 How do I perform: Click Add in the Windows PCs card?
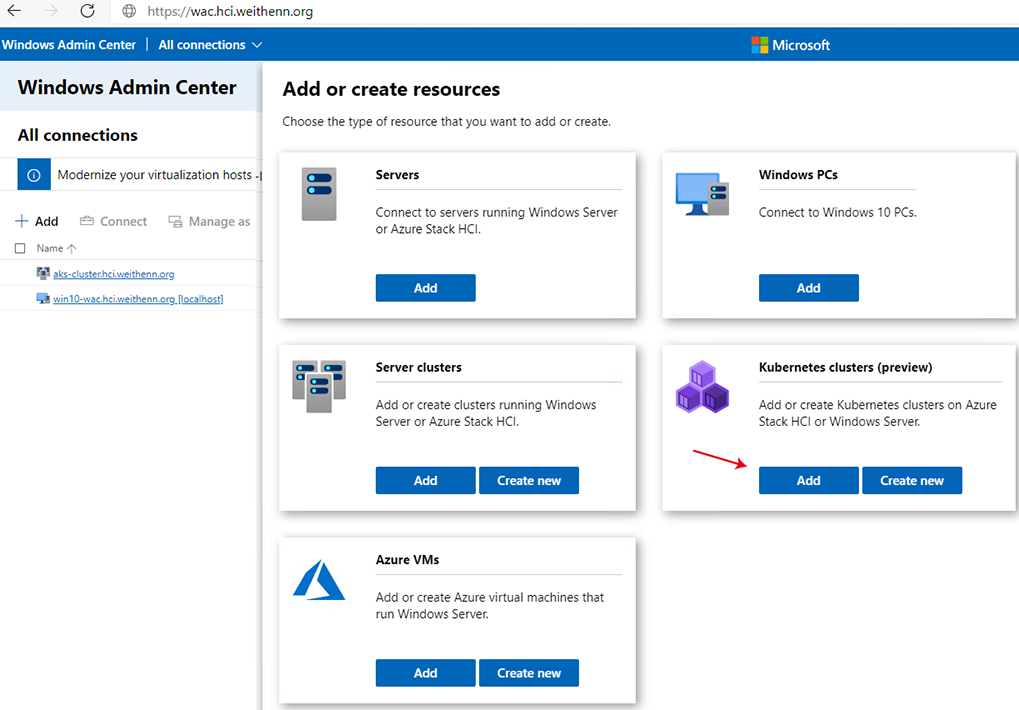pos(808,288)
